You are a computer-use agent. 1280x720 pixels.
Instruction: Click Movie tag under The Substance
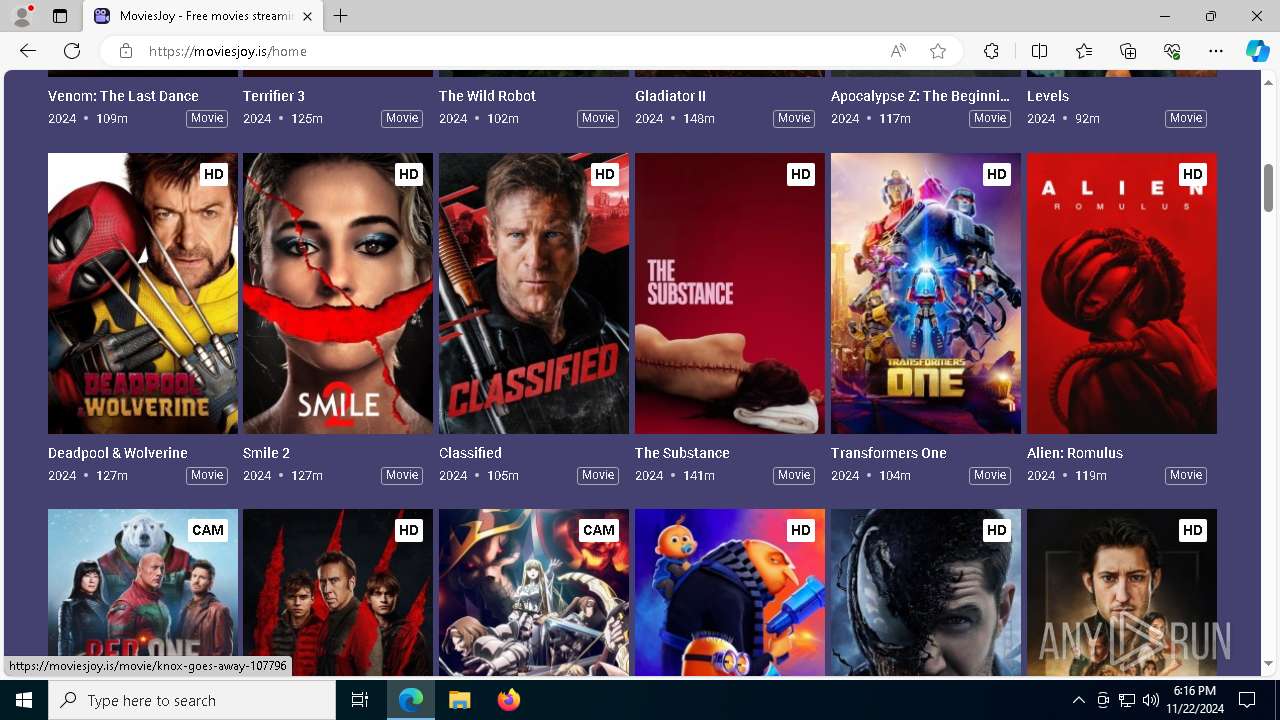pos(794,475)
